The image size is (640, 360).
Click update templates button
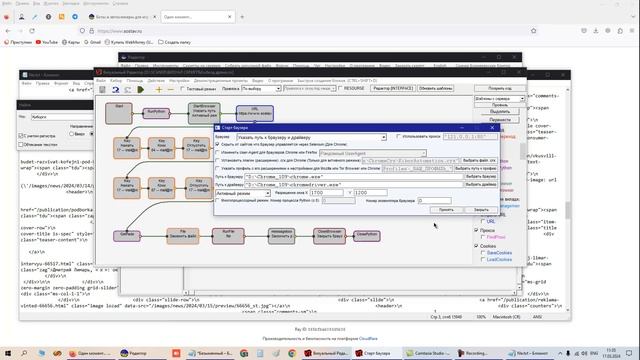(436, 89)
